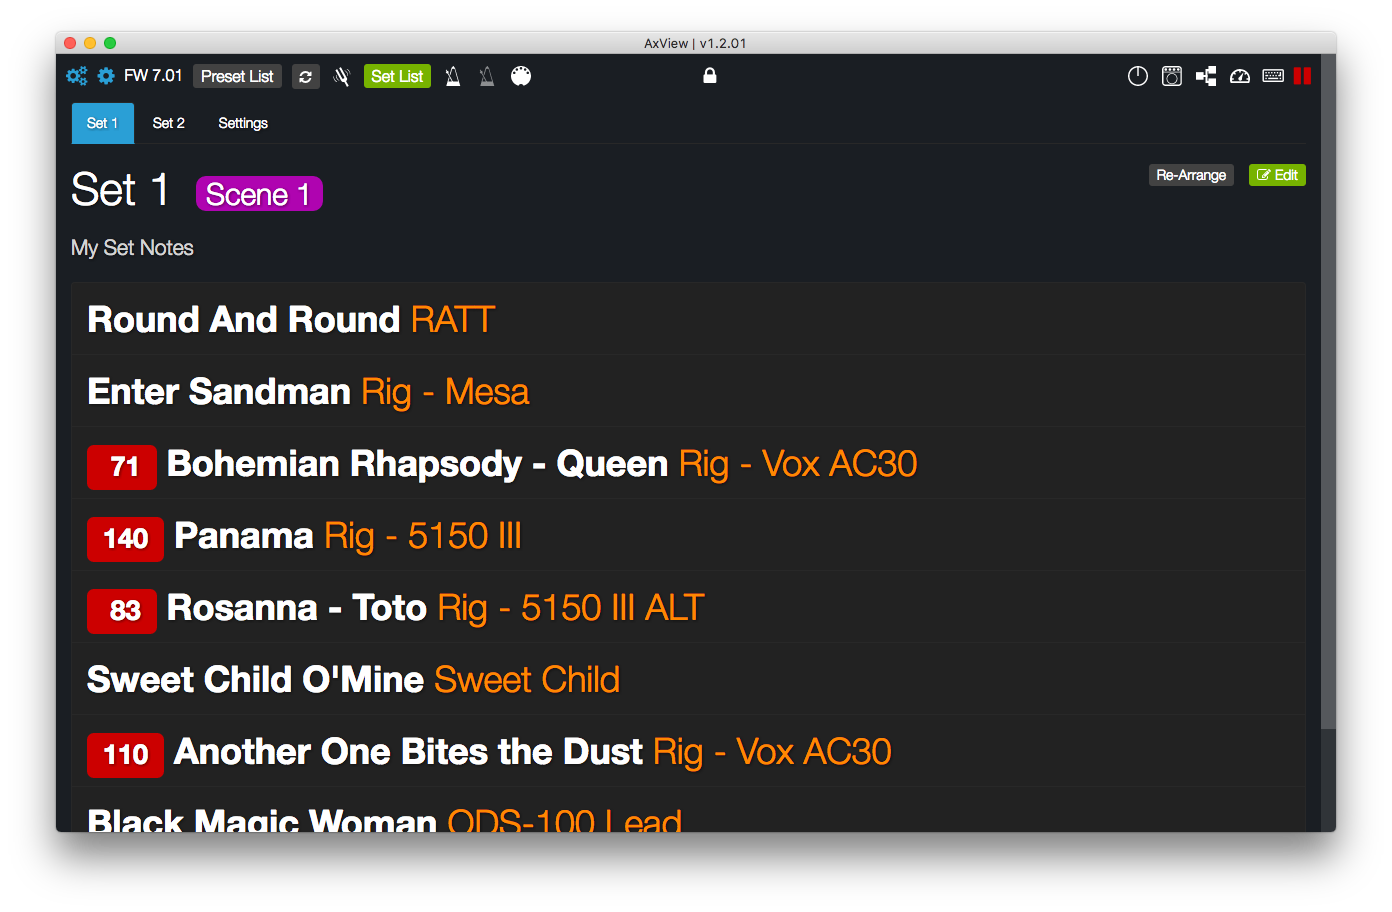
Task: Open the Preset List view
Action: pyautogui.click(x=237, y=76)
